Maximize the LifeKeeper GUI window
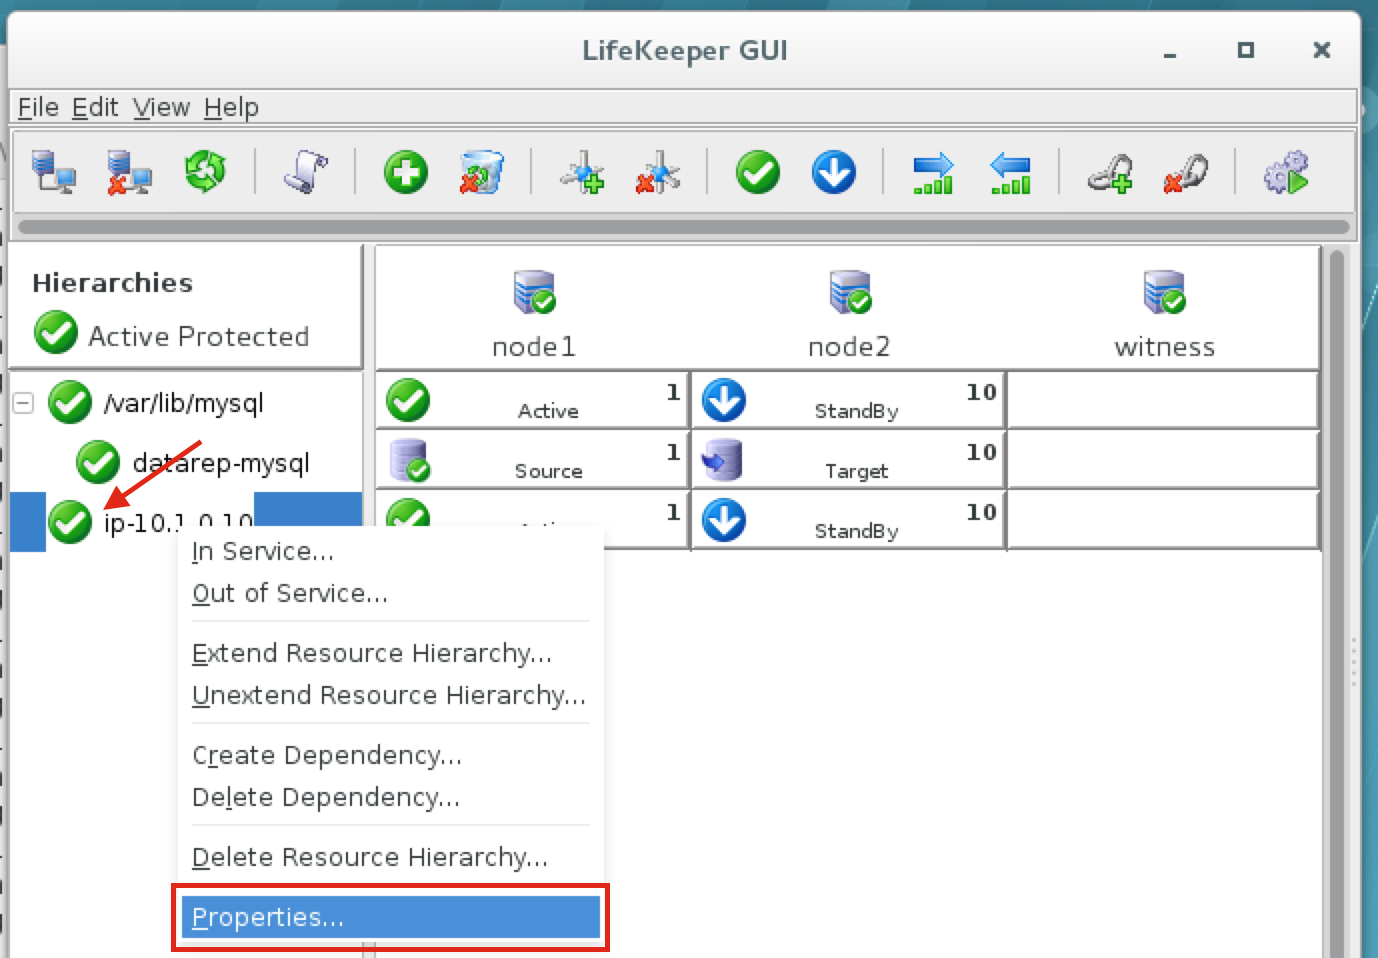Screen dimensions: 1378x958 (1245, 50)
